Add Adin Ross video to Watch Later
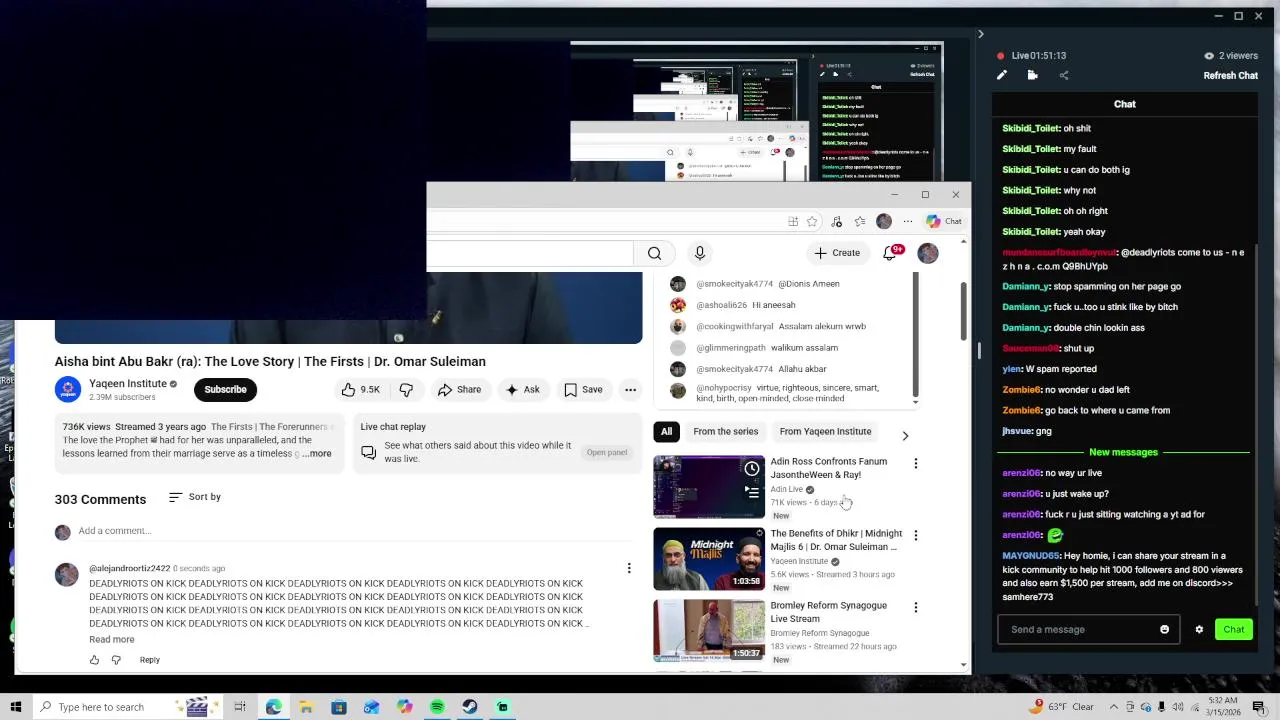 [x=752, y=469]
